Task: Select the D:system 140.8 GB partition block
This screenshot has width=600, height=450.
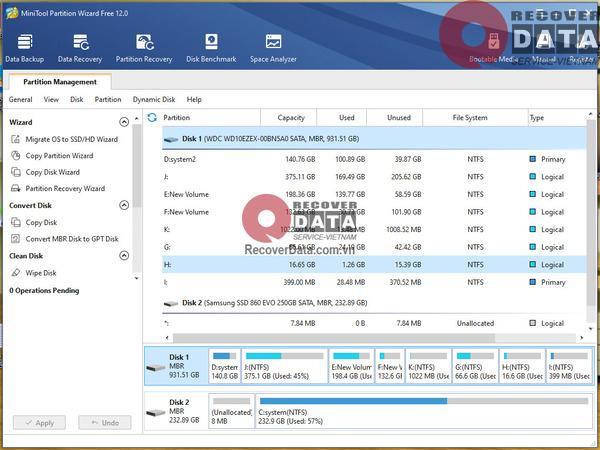Action: tap(225, 366)
